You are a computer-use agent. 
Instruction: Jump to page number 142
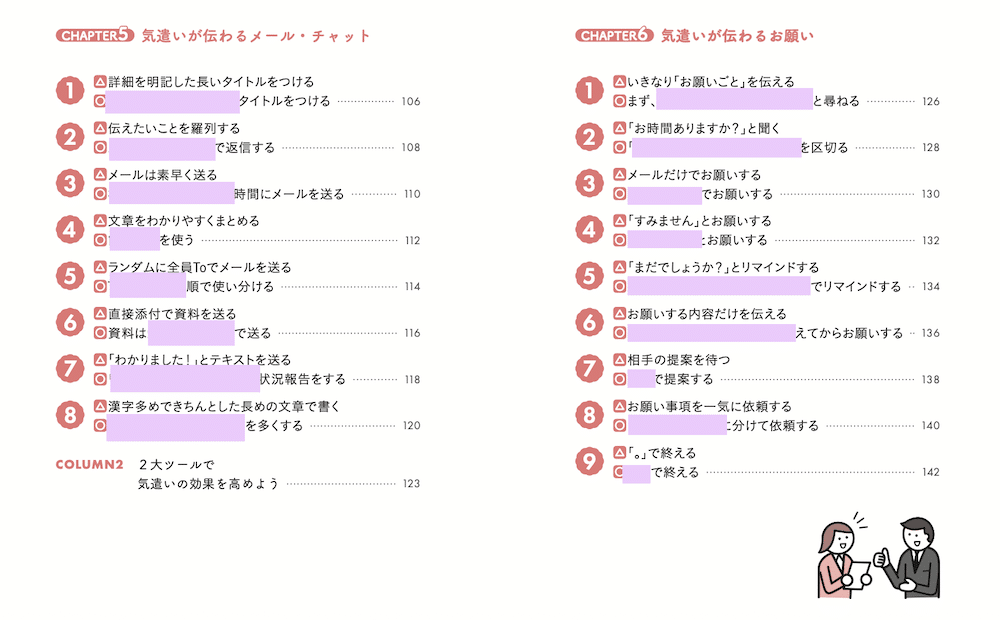pos(930,472)
